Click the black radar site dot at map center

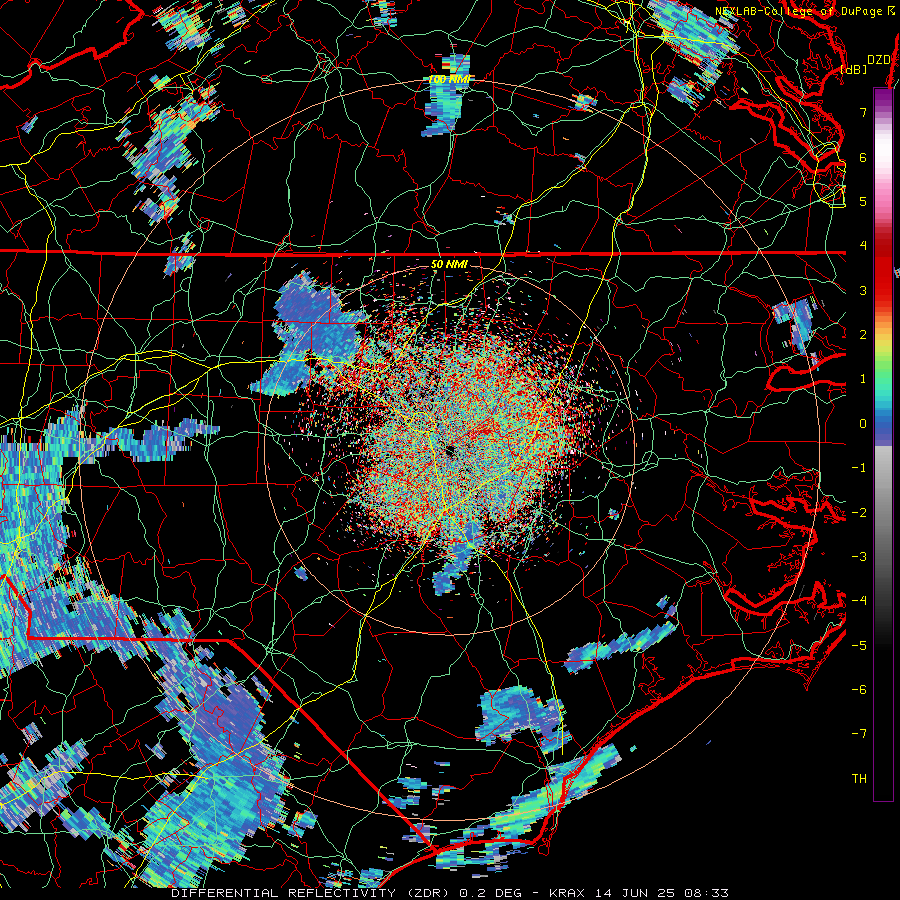tap(449, 451)
